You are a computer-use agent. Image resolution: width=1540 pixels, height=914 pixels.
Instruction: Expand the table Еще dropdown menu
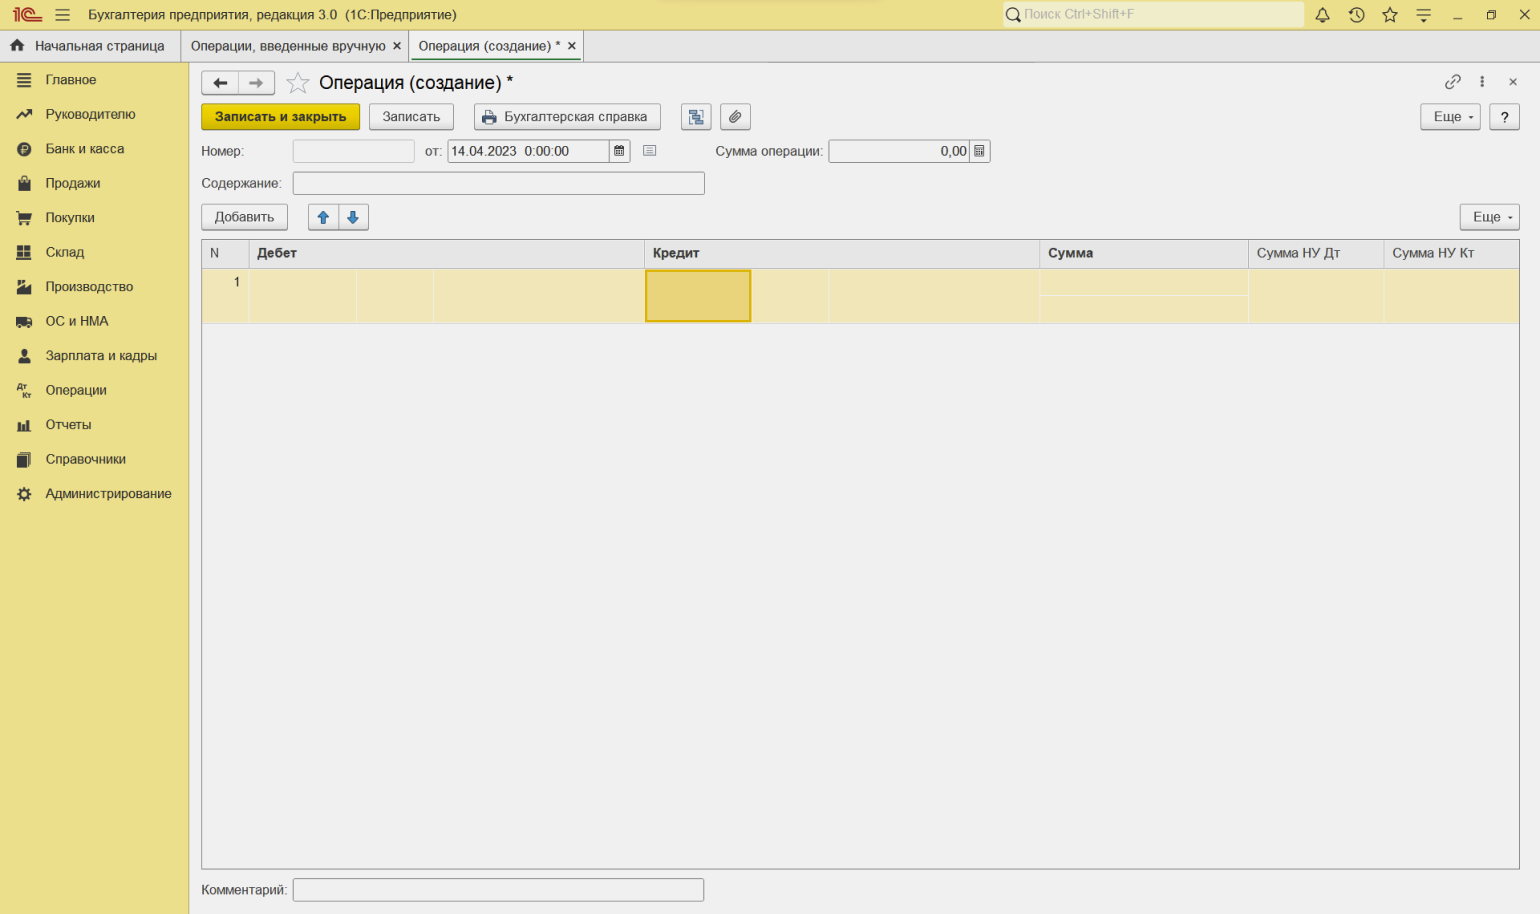coord(1488,217)
